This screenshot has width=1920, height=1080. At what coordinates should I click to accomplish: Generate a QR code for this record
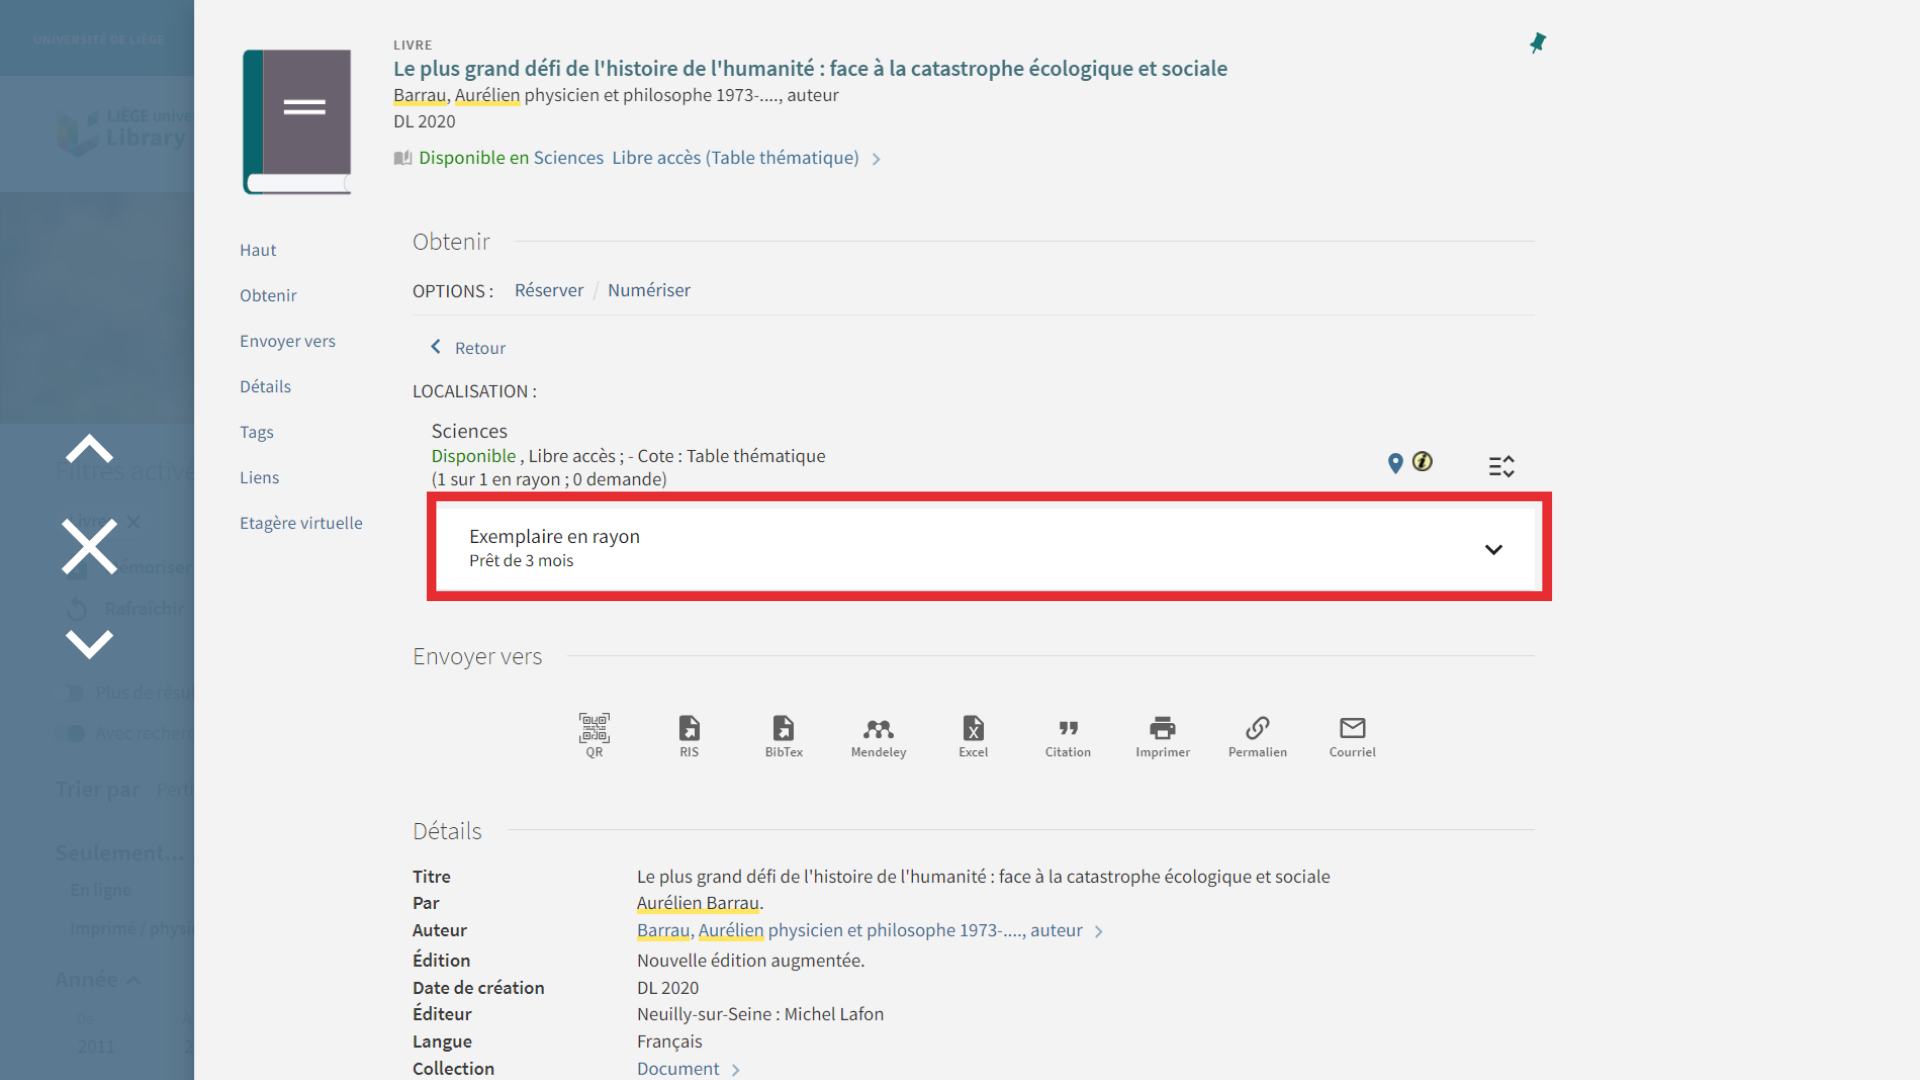click(x=594, y=735)
